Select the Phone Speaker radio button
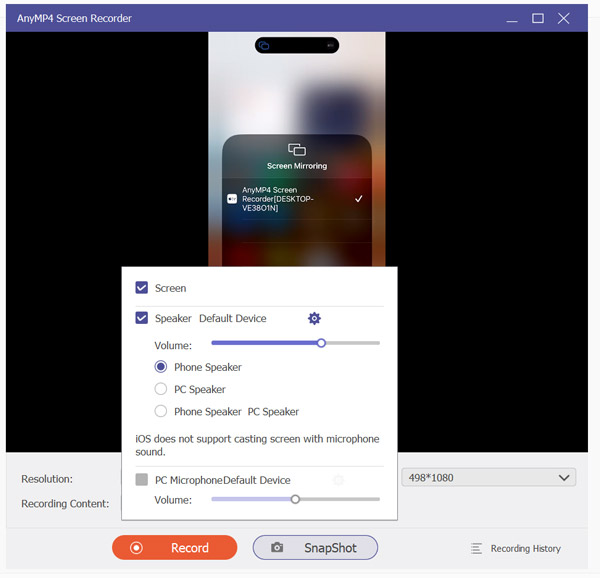This screenshot has height=578, width=600. click(x=161, y=367)
